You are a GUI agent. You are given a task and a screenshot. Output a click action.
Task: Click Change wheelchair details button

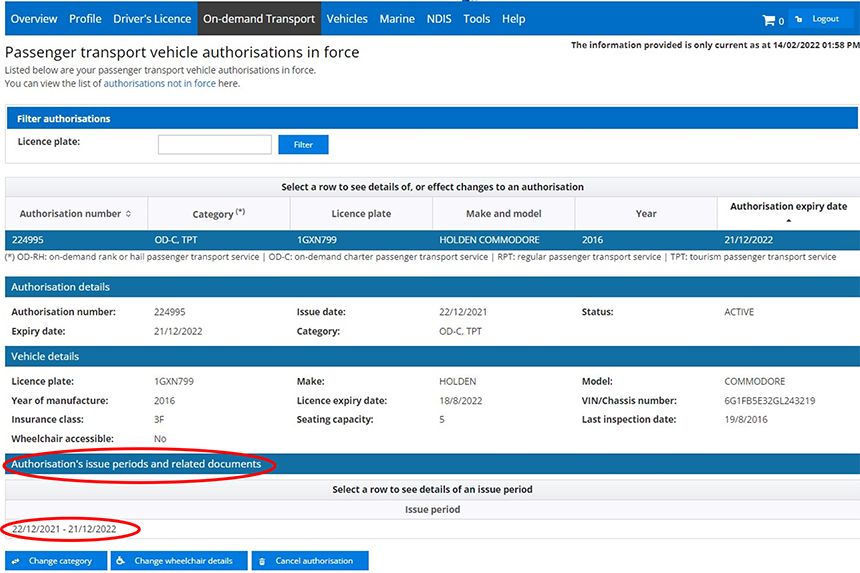pos(178,561)
